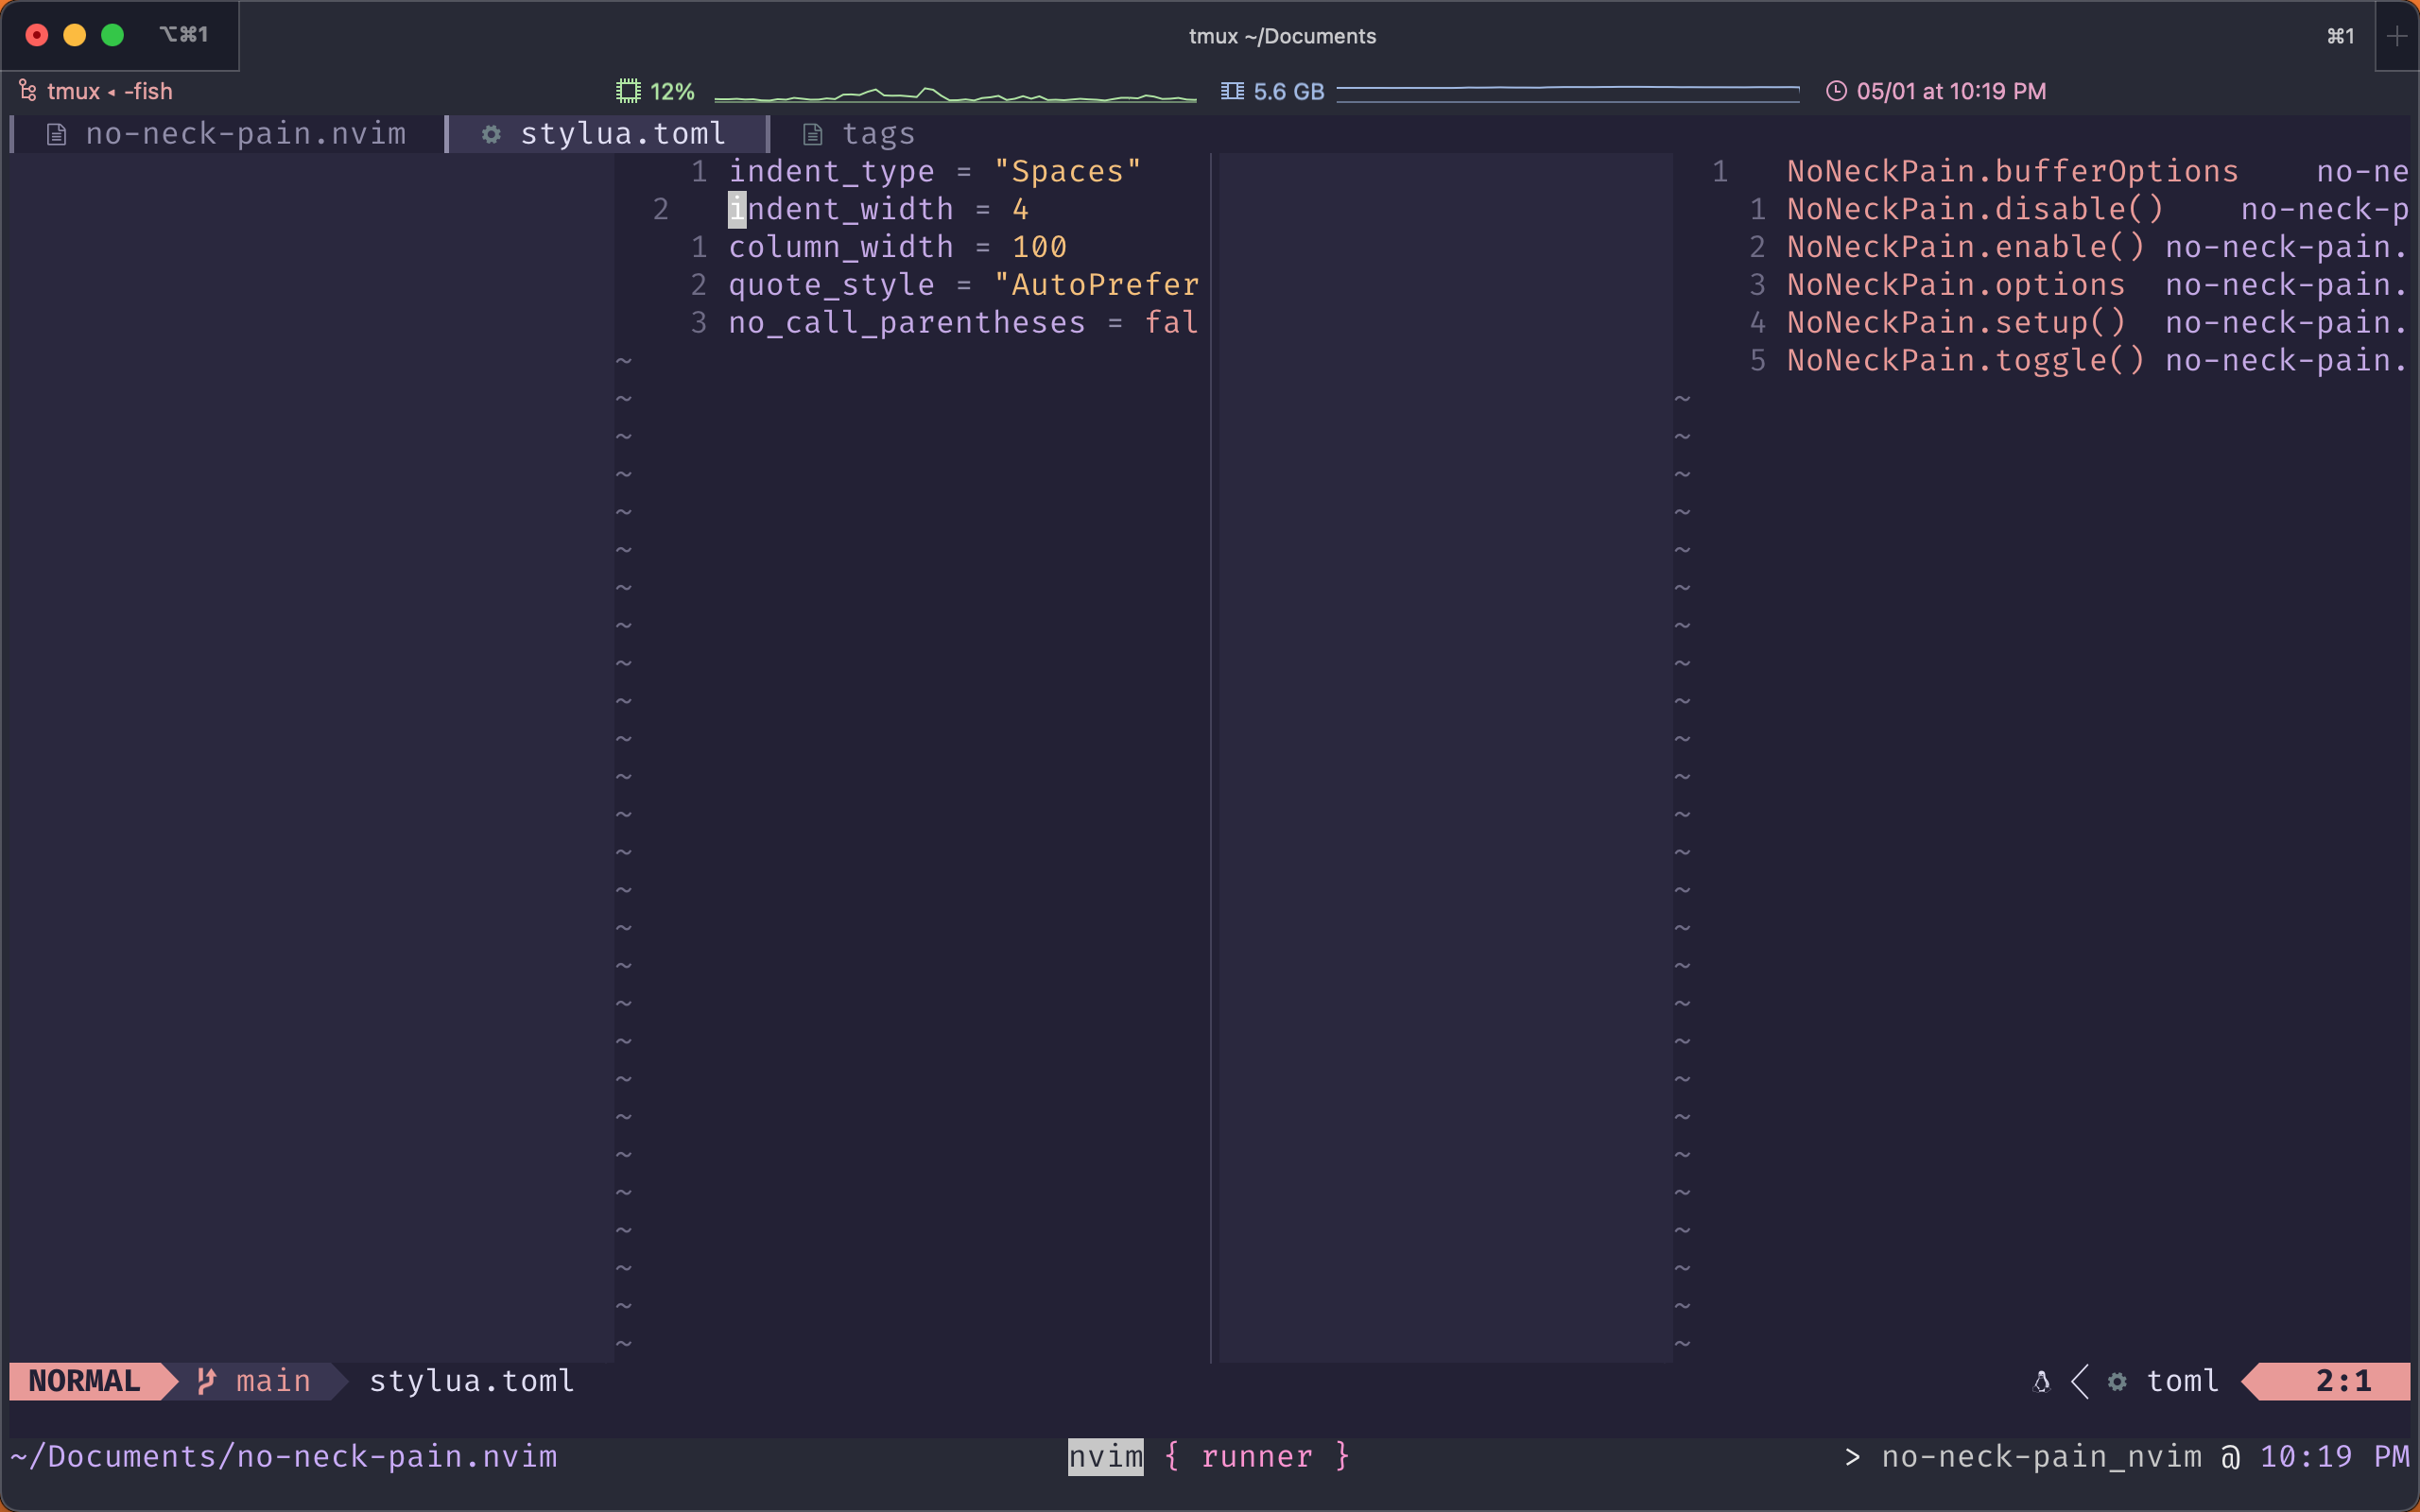Click the git branch icon beside main
The image size is (2420, 1512).
point(206,1381)
